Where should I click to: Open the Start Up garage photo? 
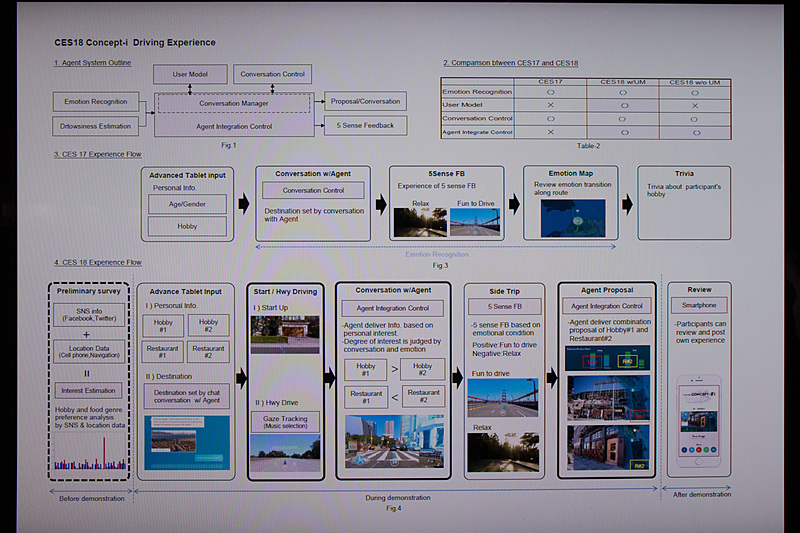(285, 335)
